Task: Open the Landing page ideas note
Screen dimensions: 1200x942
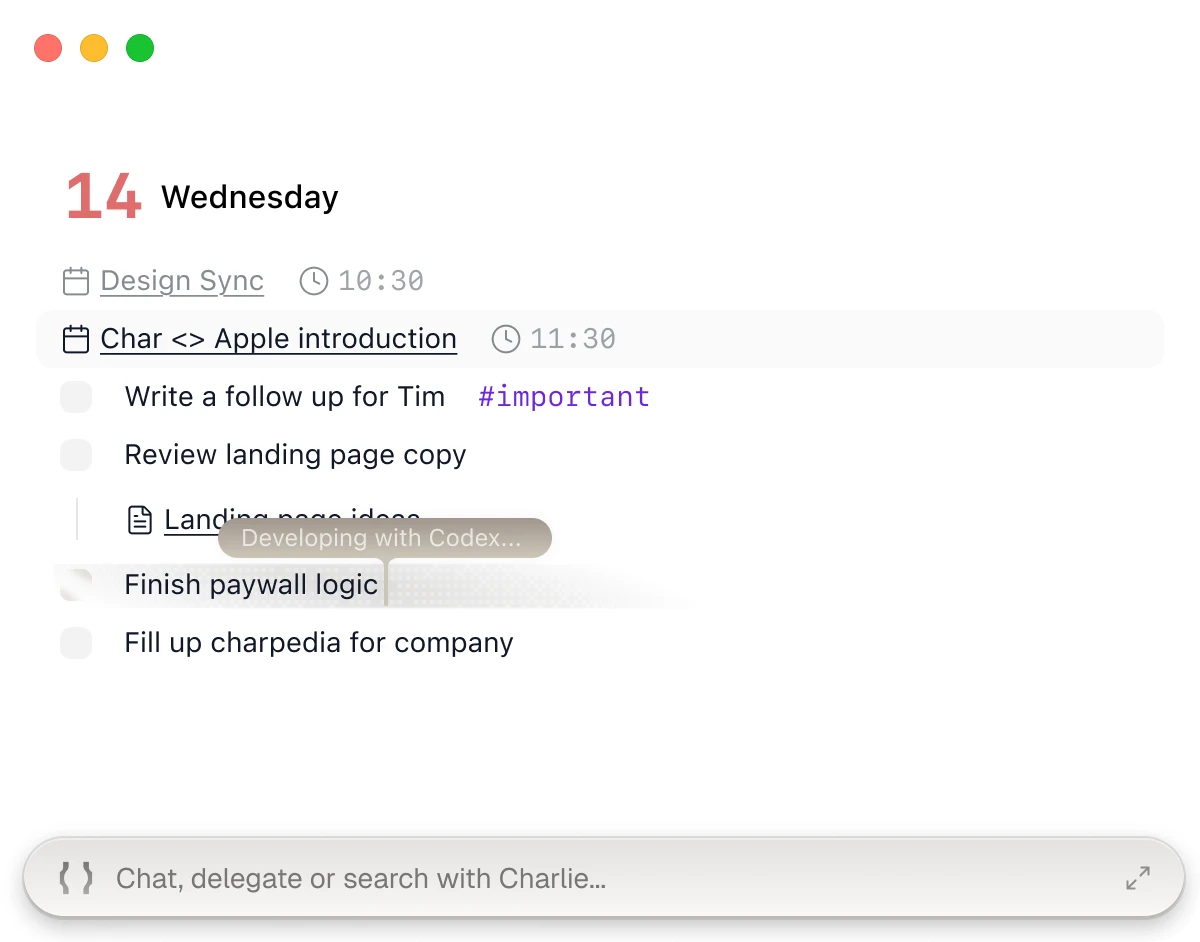Action: coord(292,520)
